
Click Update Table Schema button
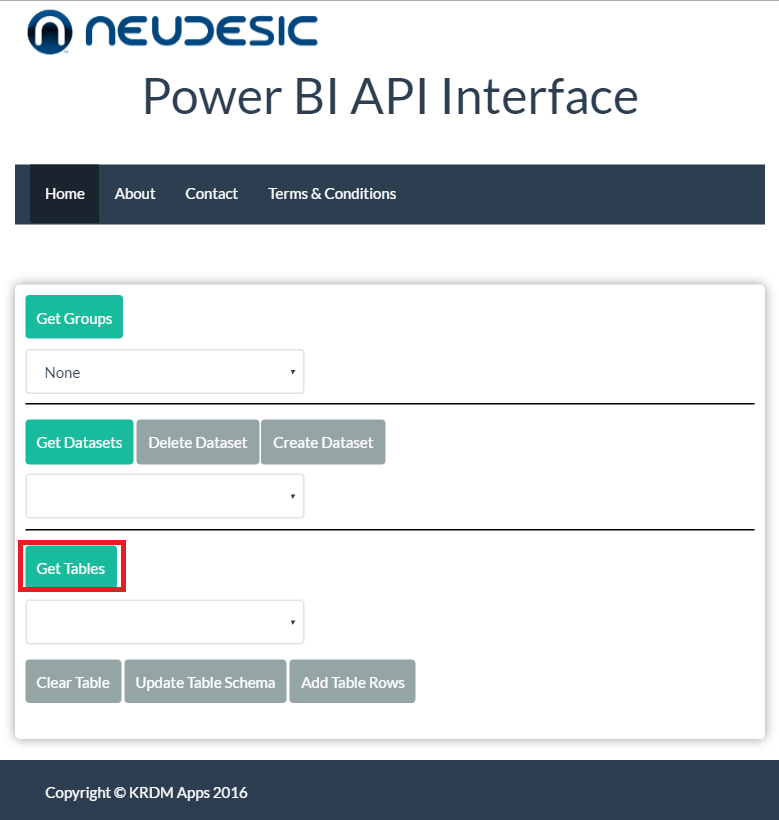[205, 681]
